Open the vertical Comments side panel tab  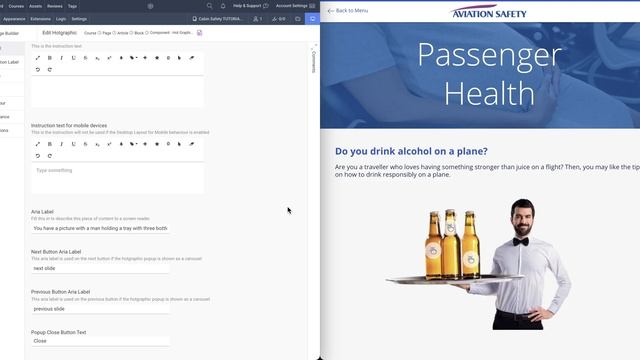(313, 61)
